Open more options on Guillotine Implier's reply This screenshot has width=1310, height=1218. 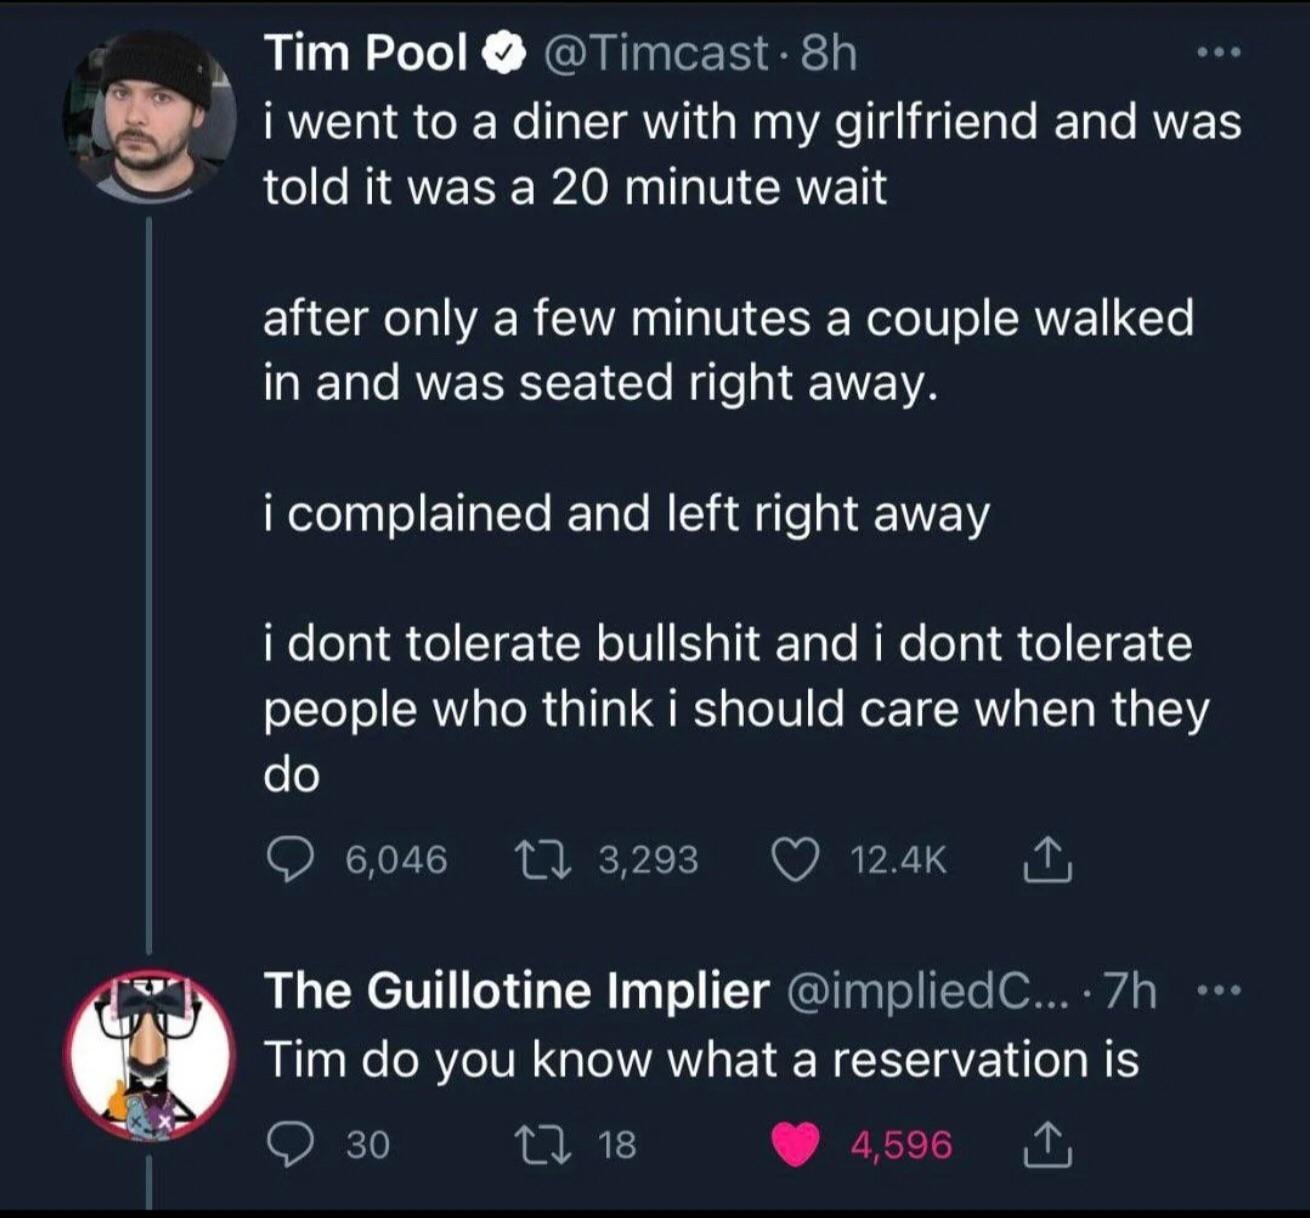(x=1220, y=992)
